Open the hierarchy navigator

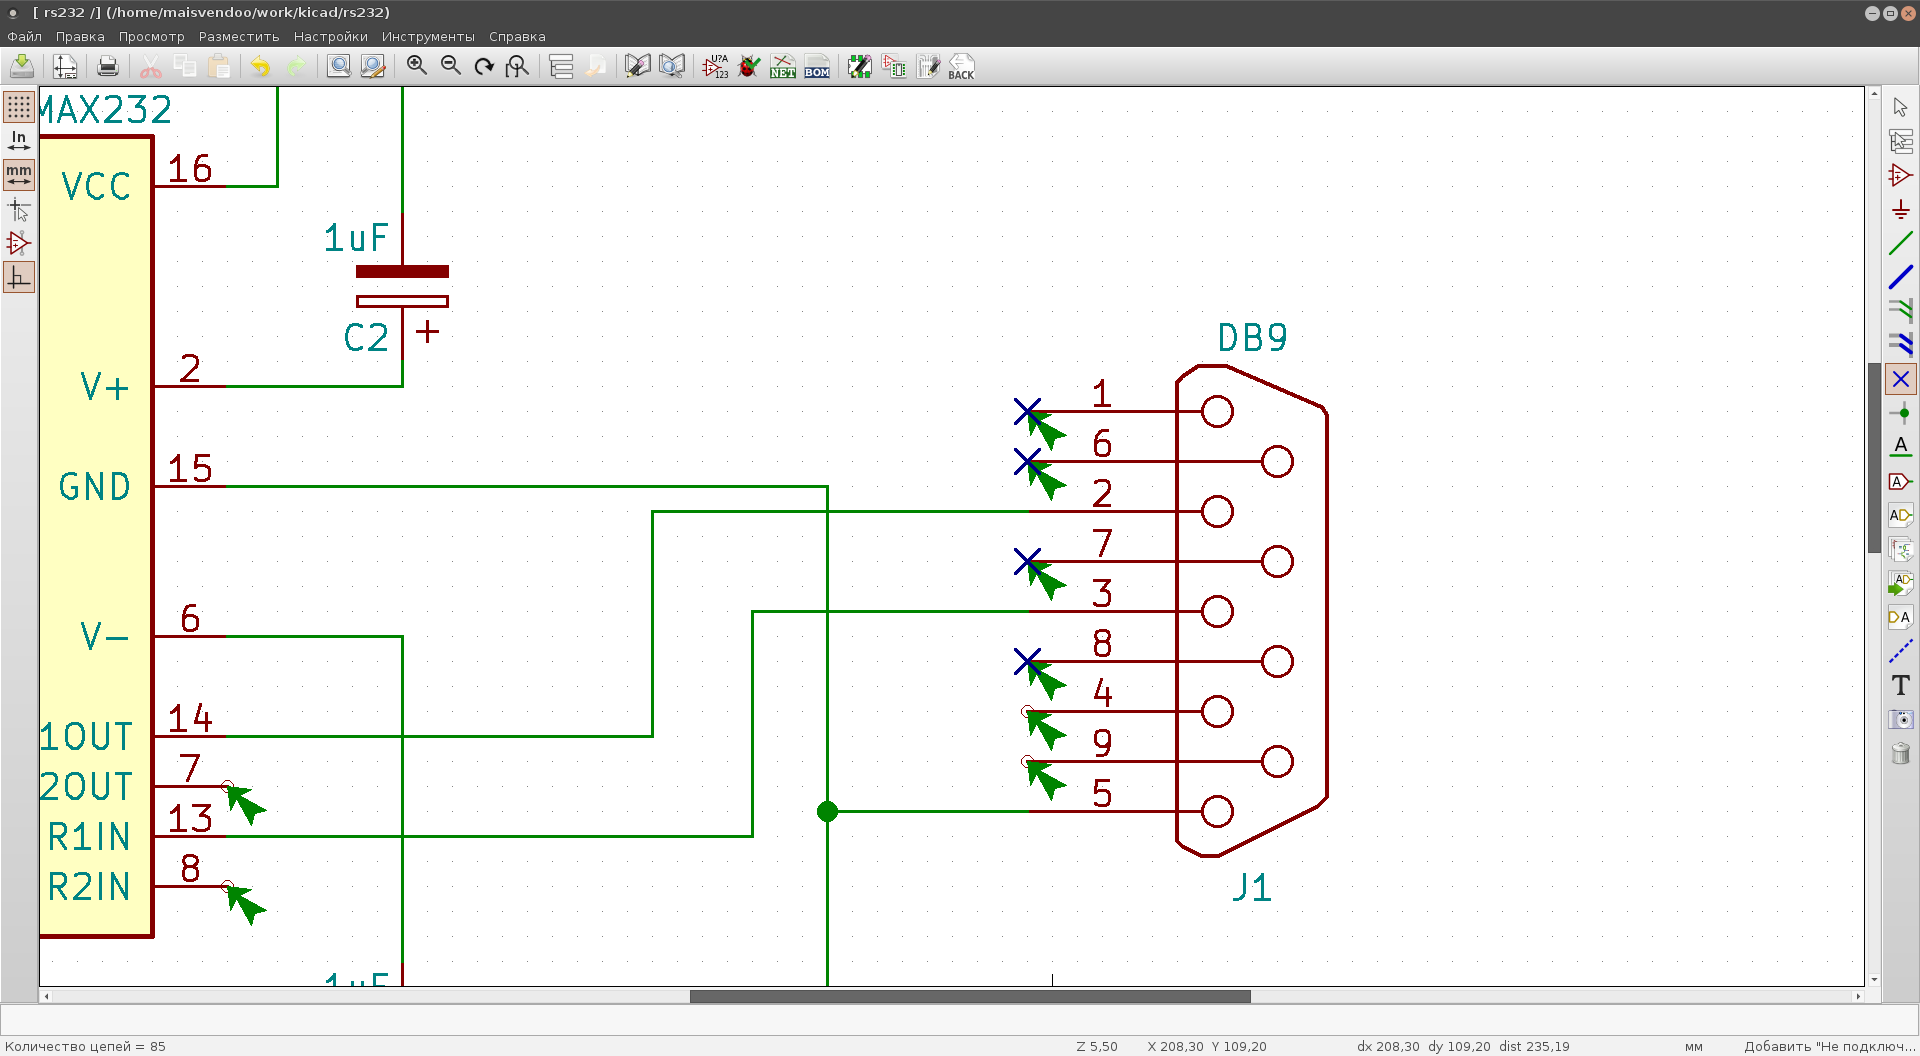[x=561, y=66]
